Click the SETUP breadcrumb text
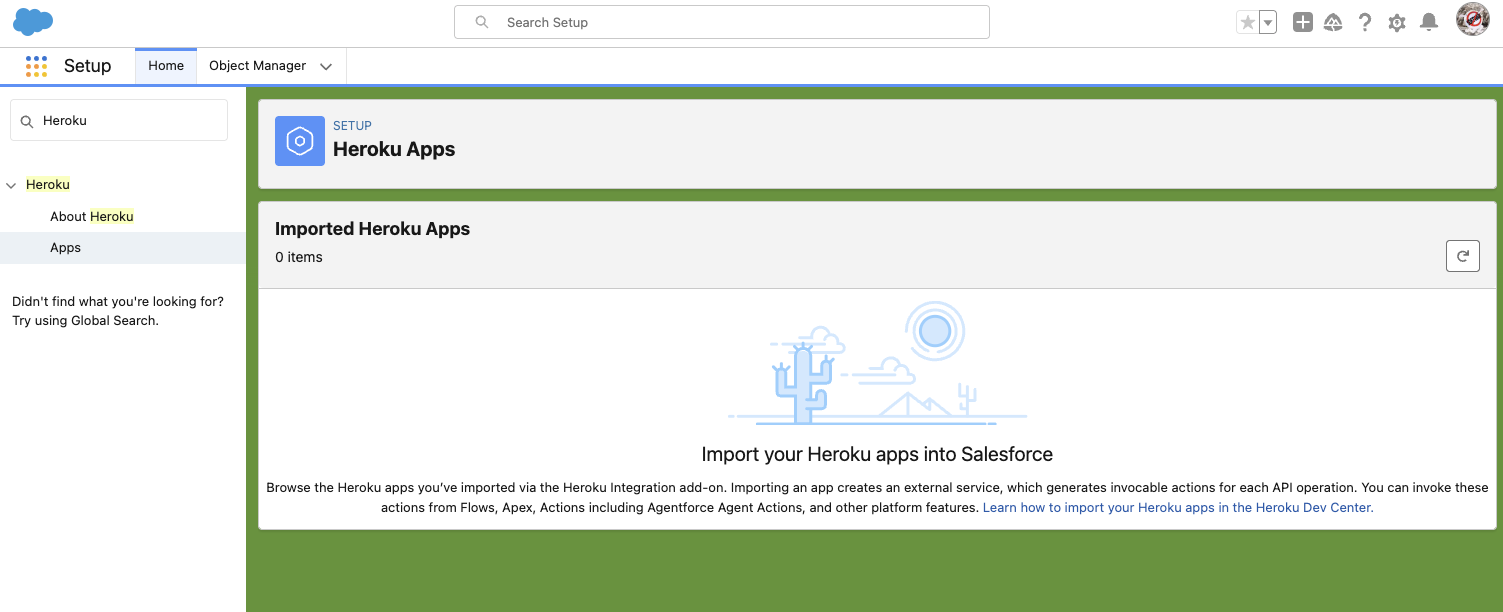 352,126
